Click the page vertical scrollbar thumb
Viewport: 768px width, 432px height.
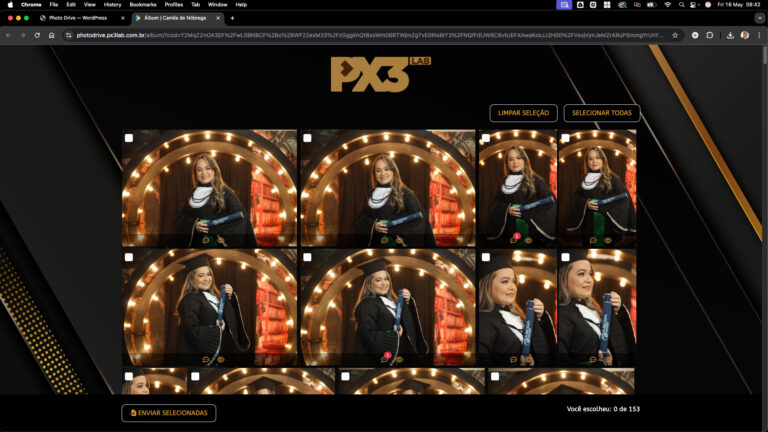click(765, 55)
